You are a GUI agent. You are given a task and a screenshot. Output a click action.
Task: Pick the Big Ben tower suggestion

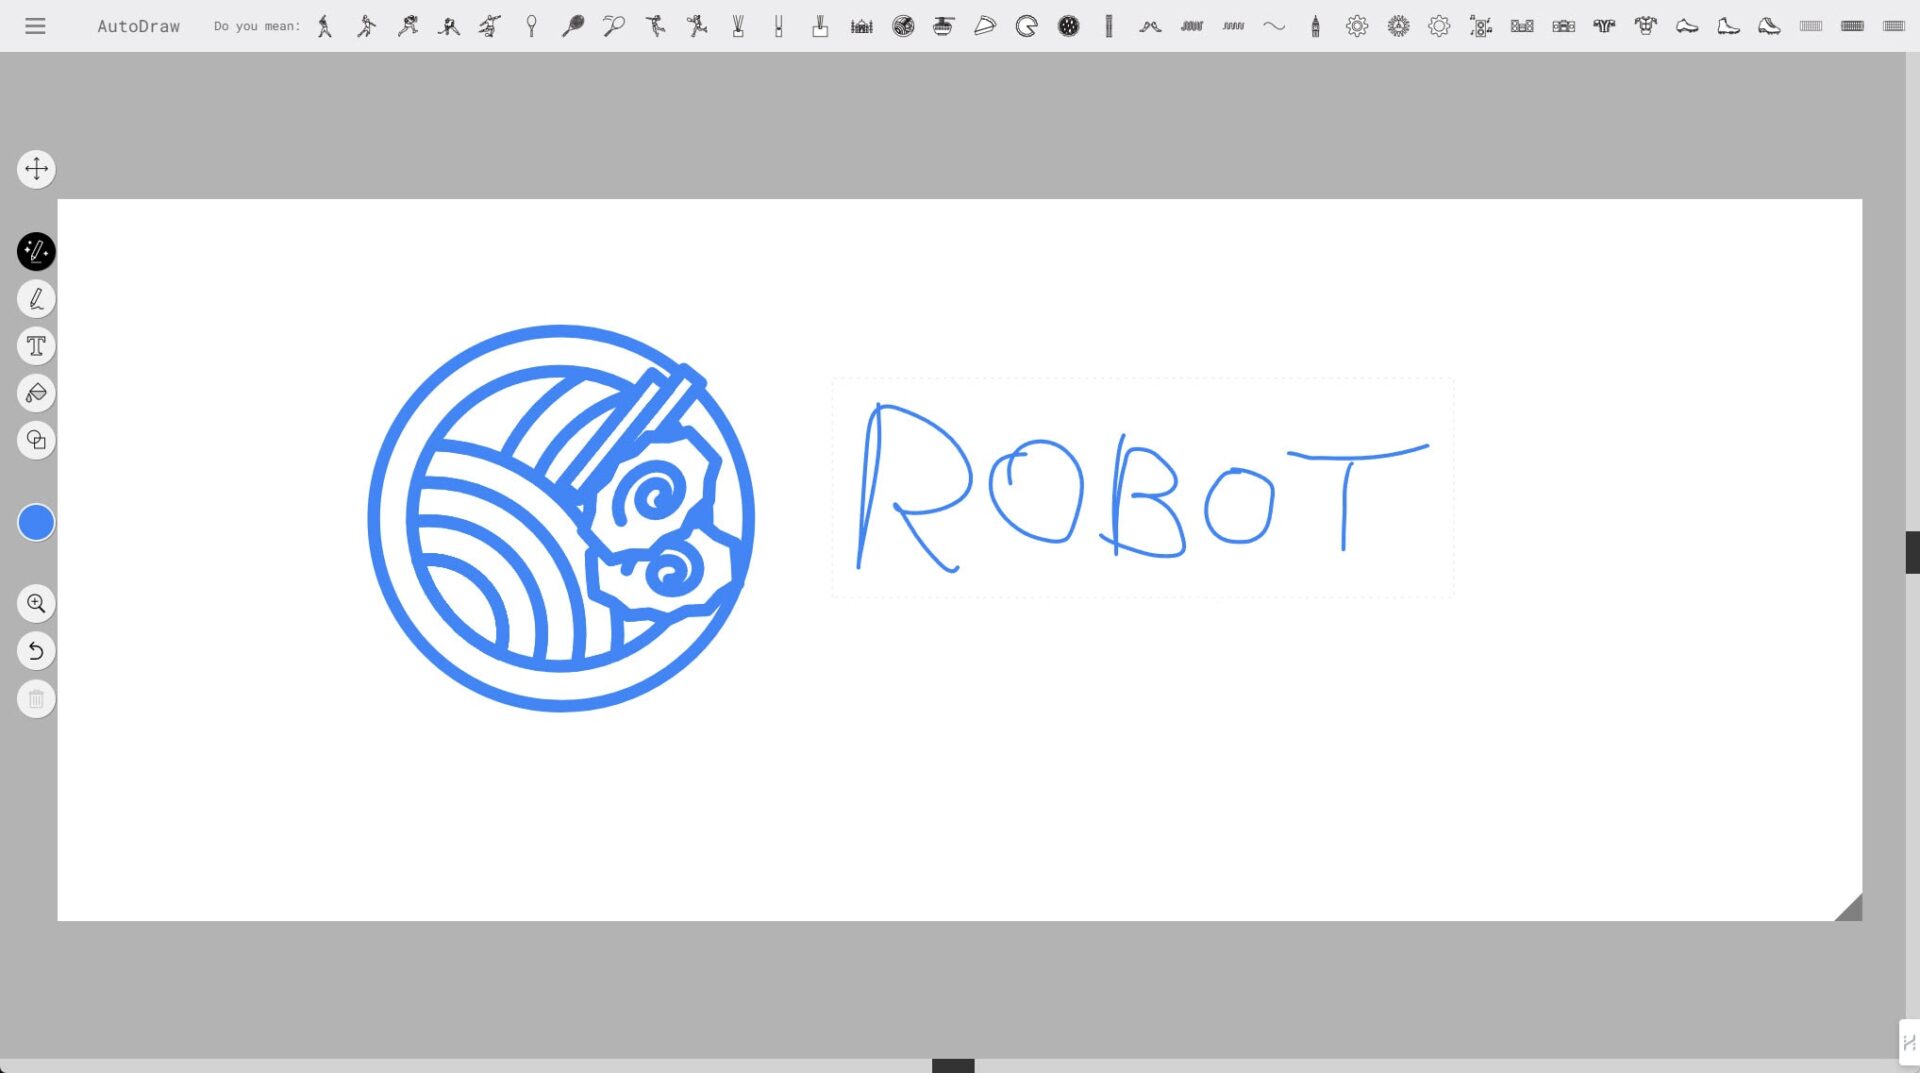coord(1315,26)
